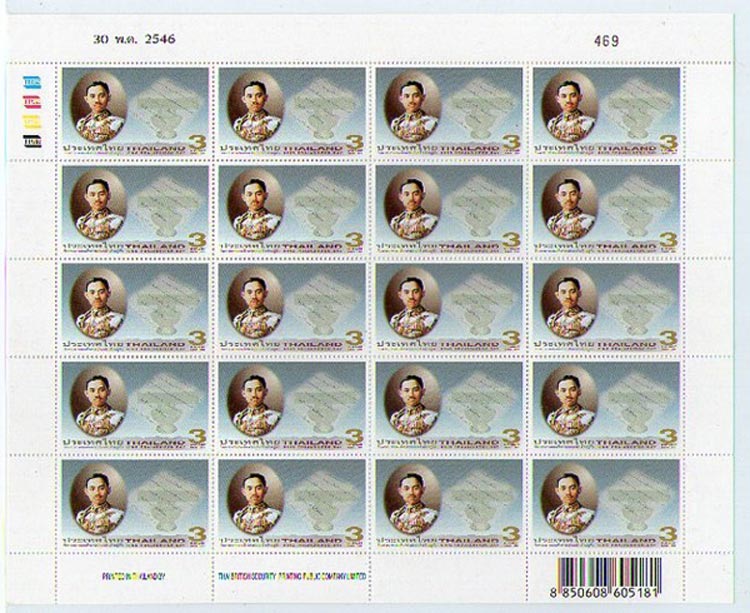Select the stamp directly below number 469
The height and width of the screenshot is (613, 750).
(606, 111)
